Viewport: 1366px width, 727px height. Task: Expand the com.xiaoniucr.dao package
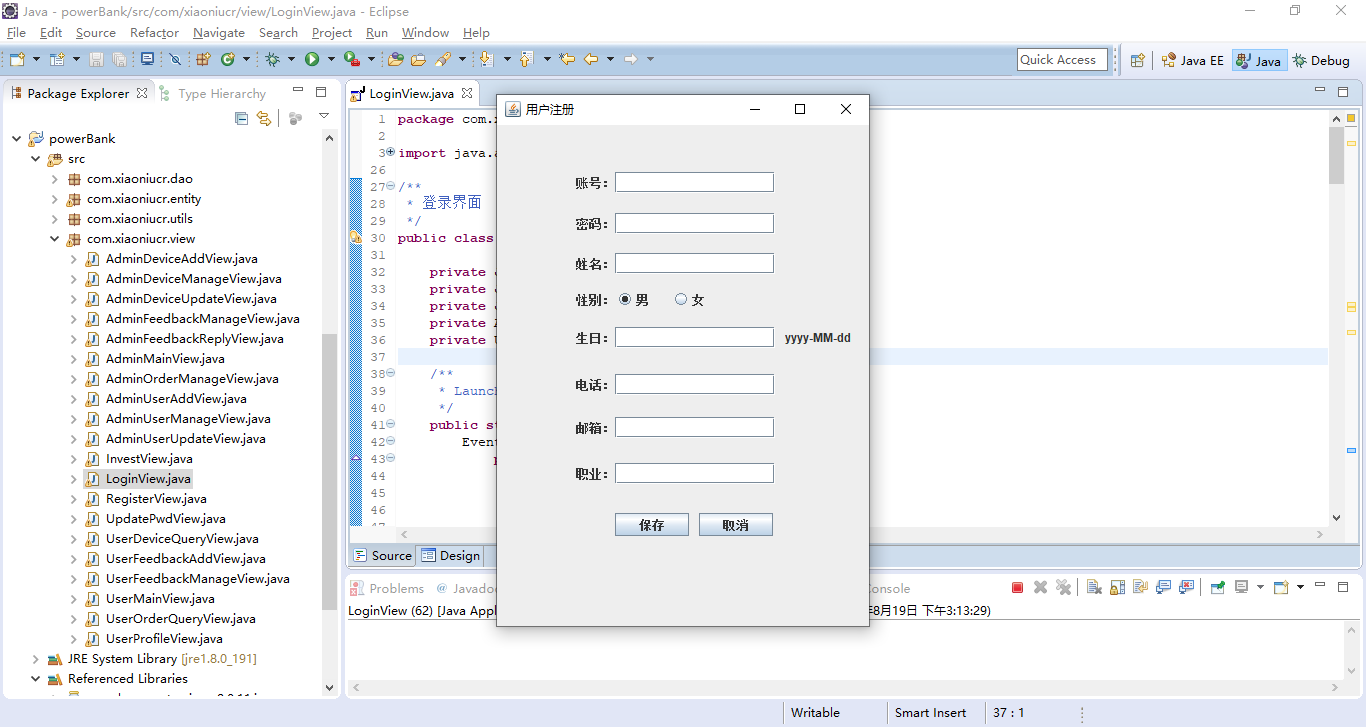pyautogui.click(x=55, y=179)
